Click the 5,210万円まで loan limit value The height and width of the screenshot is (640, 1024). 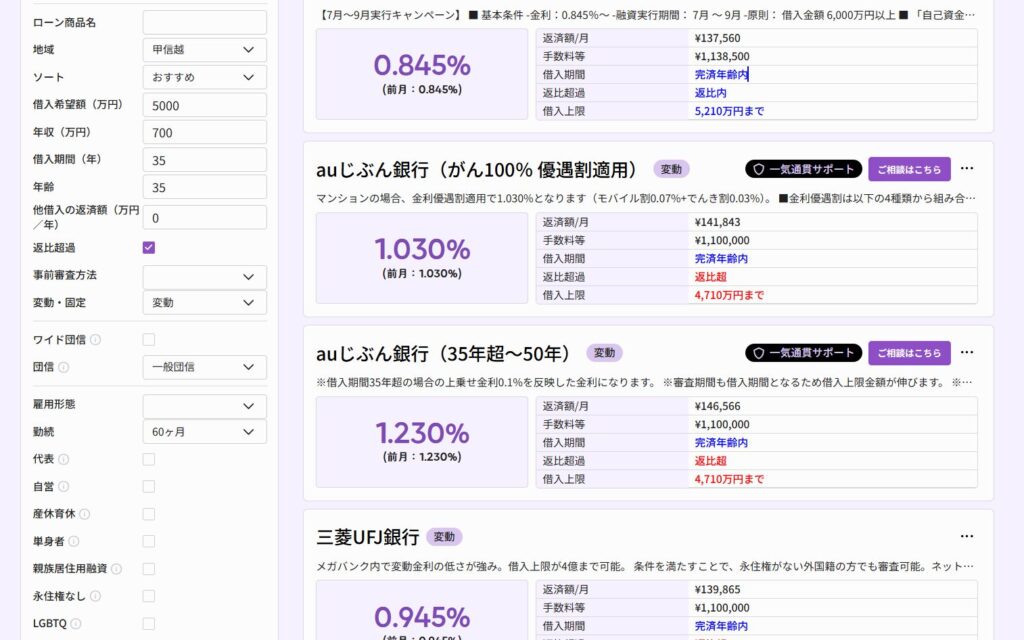[729, 111]
